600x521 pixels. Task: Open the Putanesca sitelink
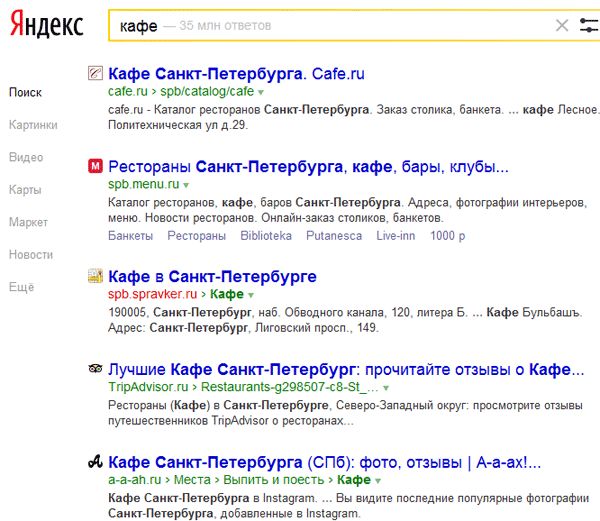pos(334,236)
